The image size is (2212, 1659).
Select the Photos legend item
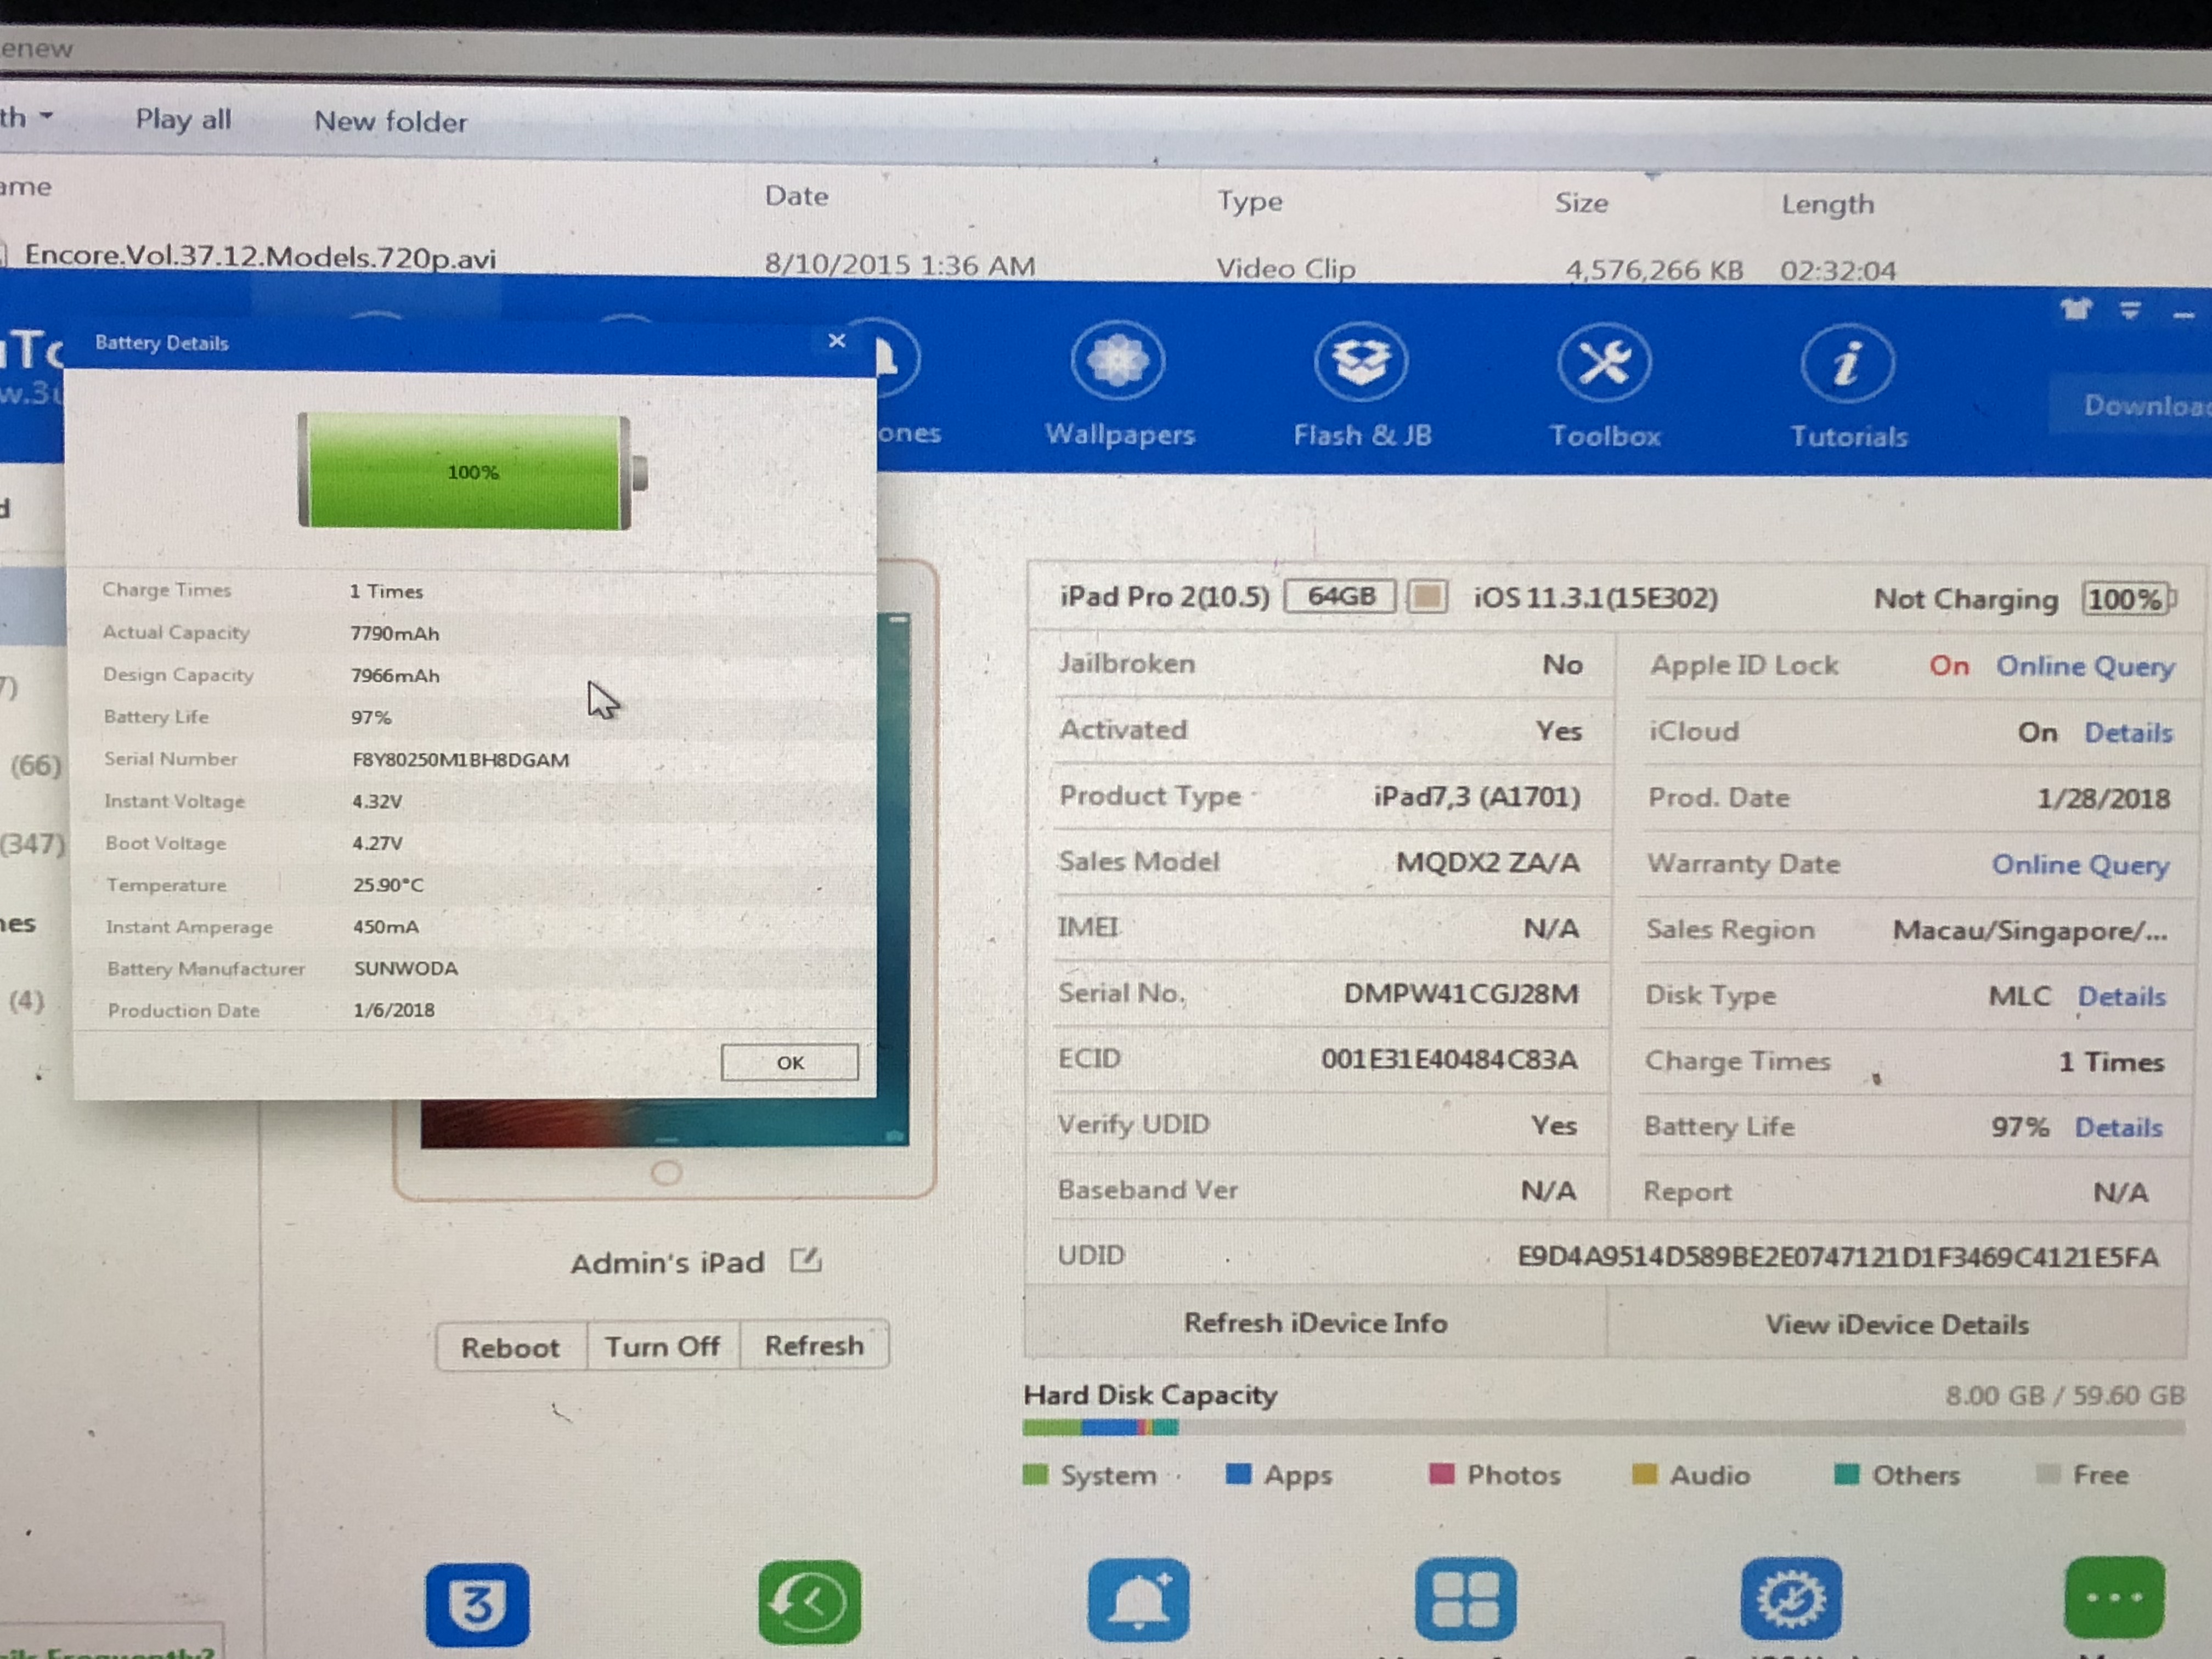pos(1495,1475)
